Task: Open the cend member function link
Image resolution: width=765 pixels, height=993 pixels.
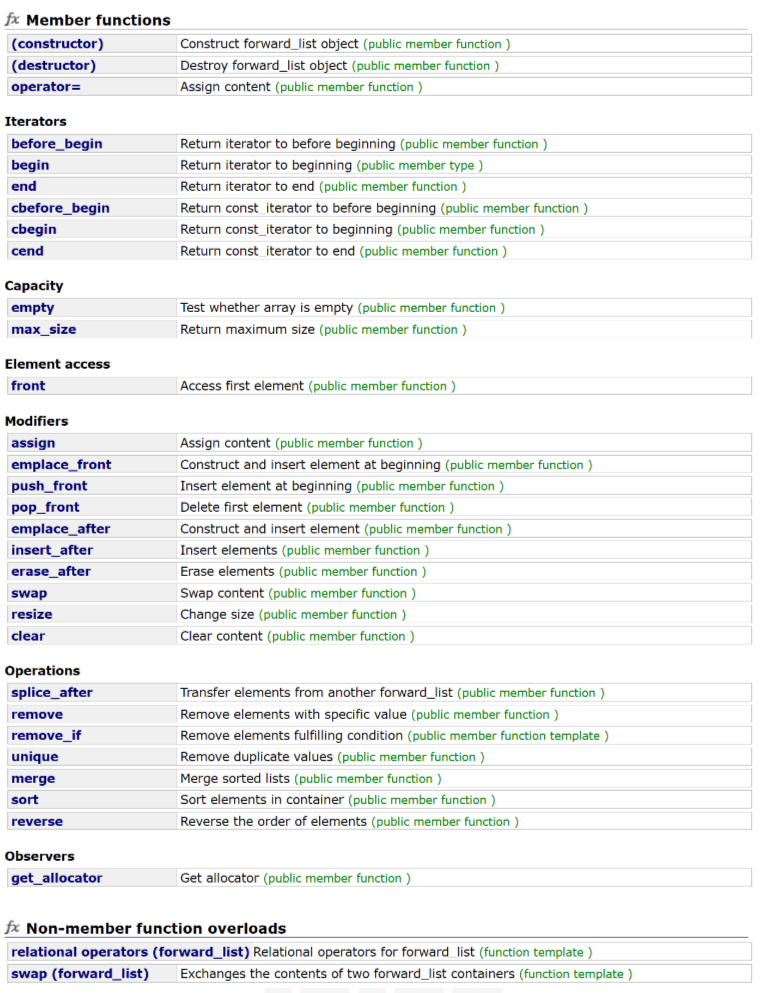Action: coord(27,251)
